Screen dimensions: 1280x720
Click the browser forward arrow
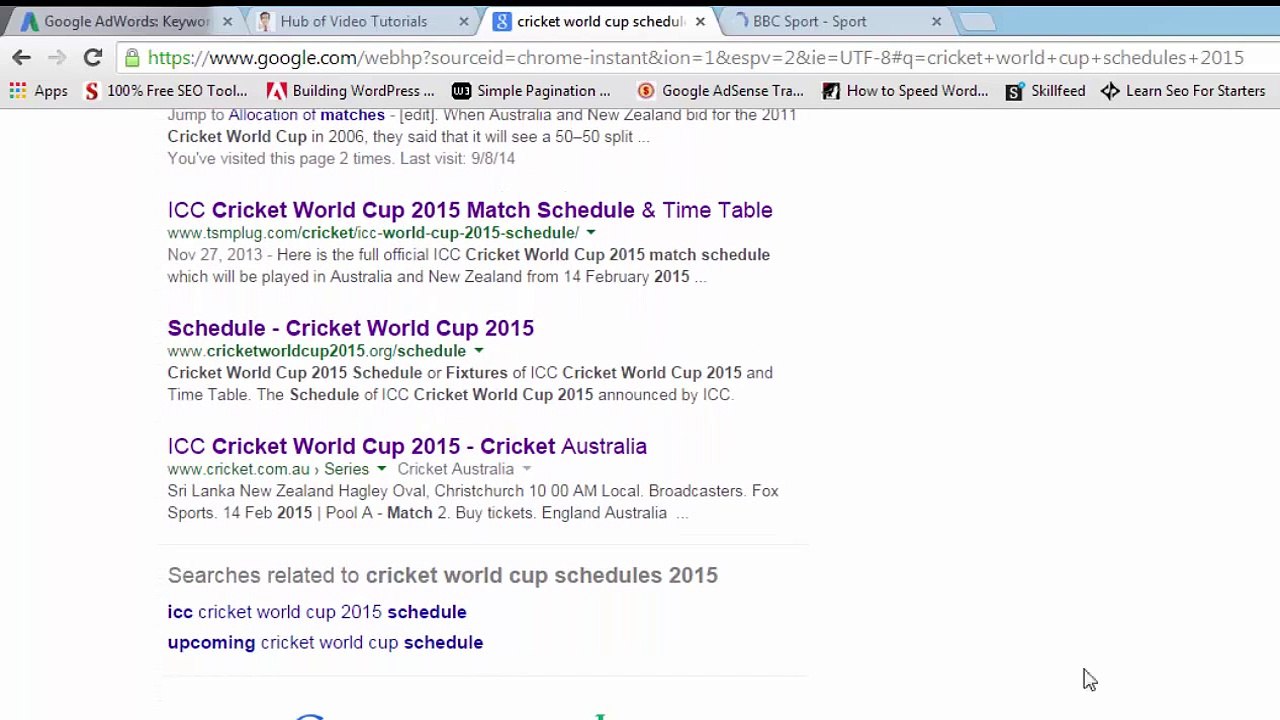point(57,58)
